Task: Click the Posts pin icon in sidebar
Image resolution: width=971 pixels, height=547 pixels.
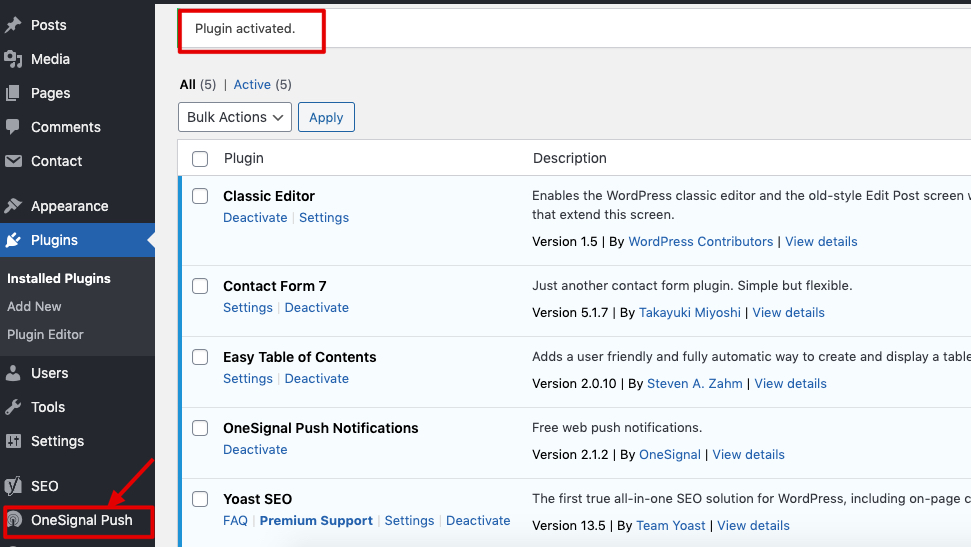Action: [13, 25]
